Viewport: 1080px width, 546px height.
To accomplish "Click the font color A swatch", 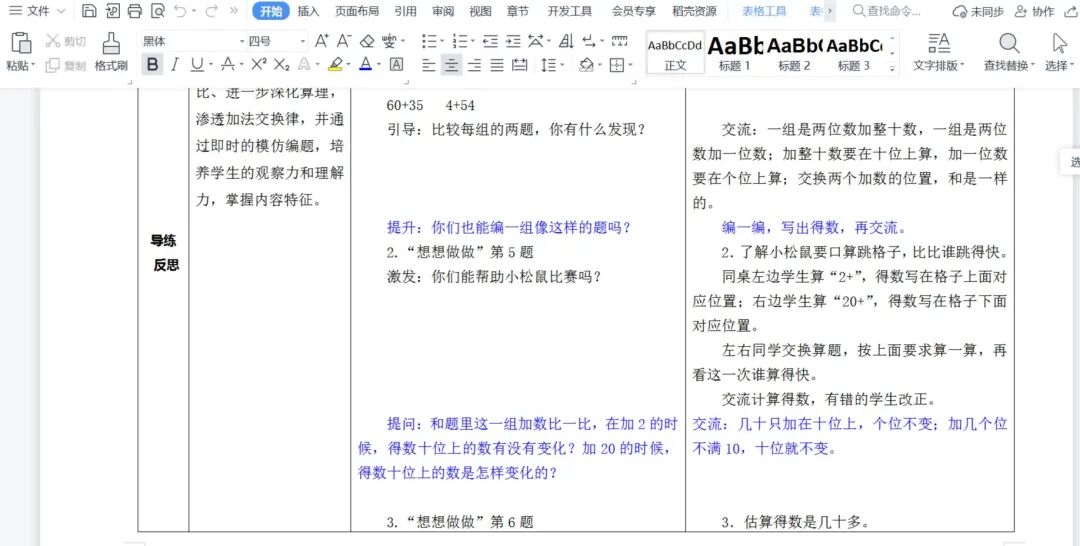I will (x=365, y=65).
